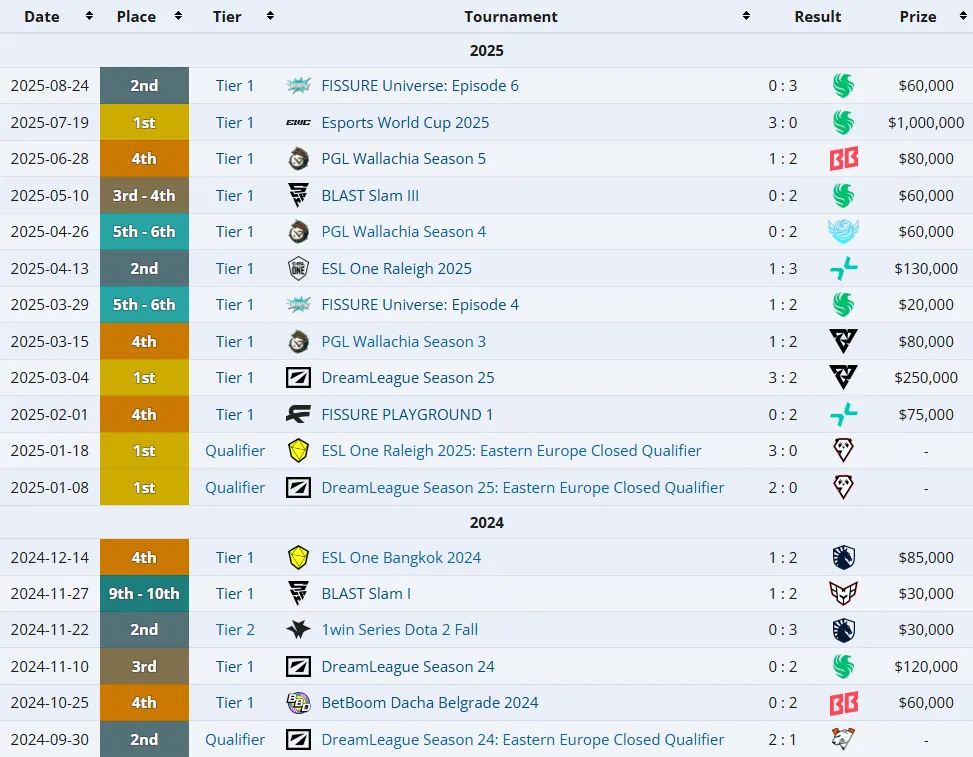Click PGL Wallachia Season 4 logo icon

pyautogui.click(x=298, y=232)
